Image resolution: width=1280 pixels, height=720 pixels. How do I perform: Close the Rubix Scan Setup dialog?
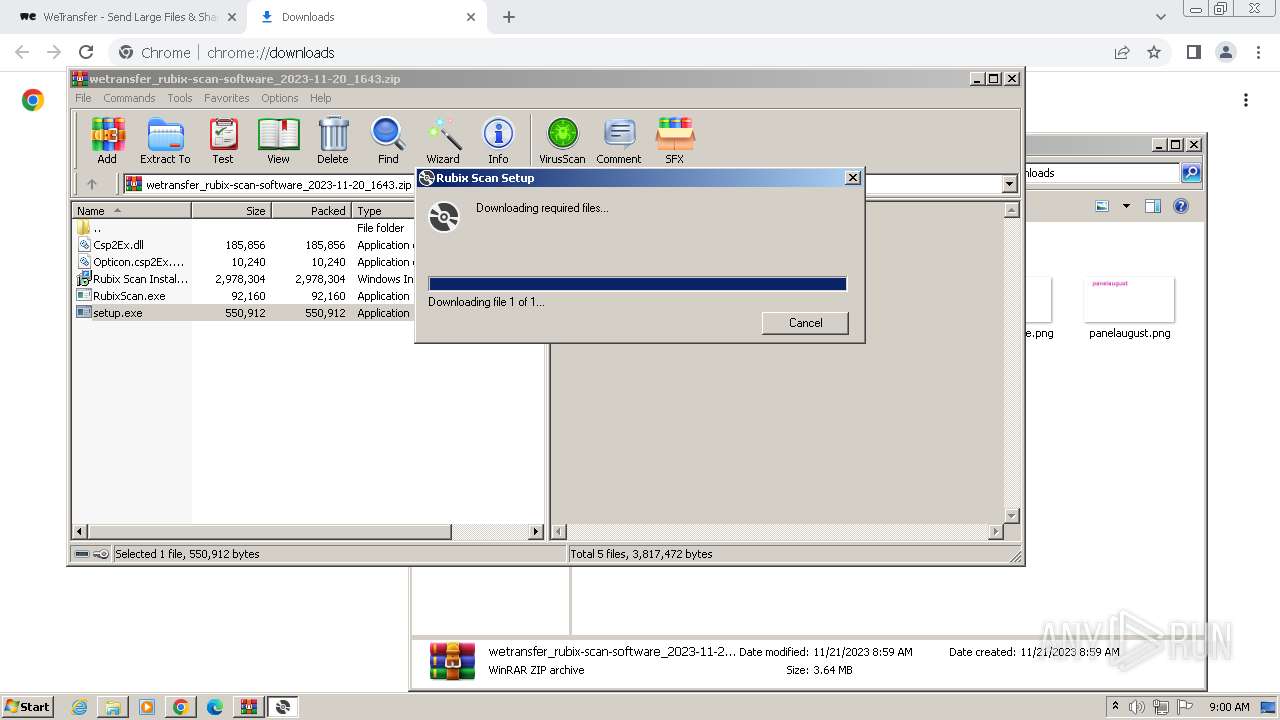(853, 178)
